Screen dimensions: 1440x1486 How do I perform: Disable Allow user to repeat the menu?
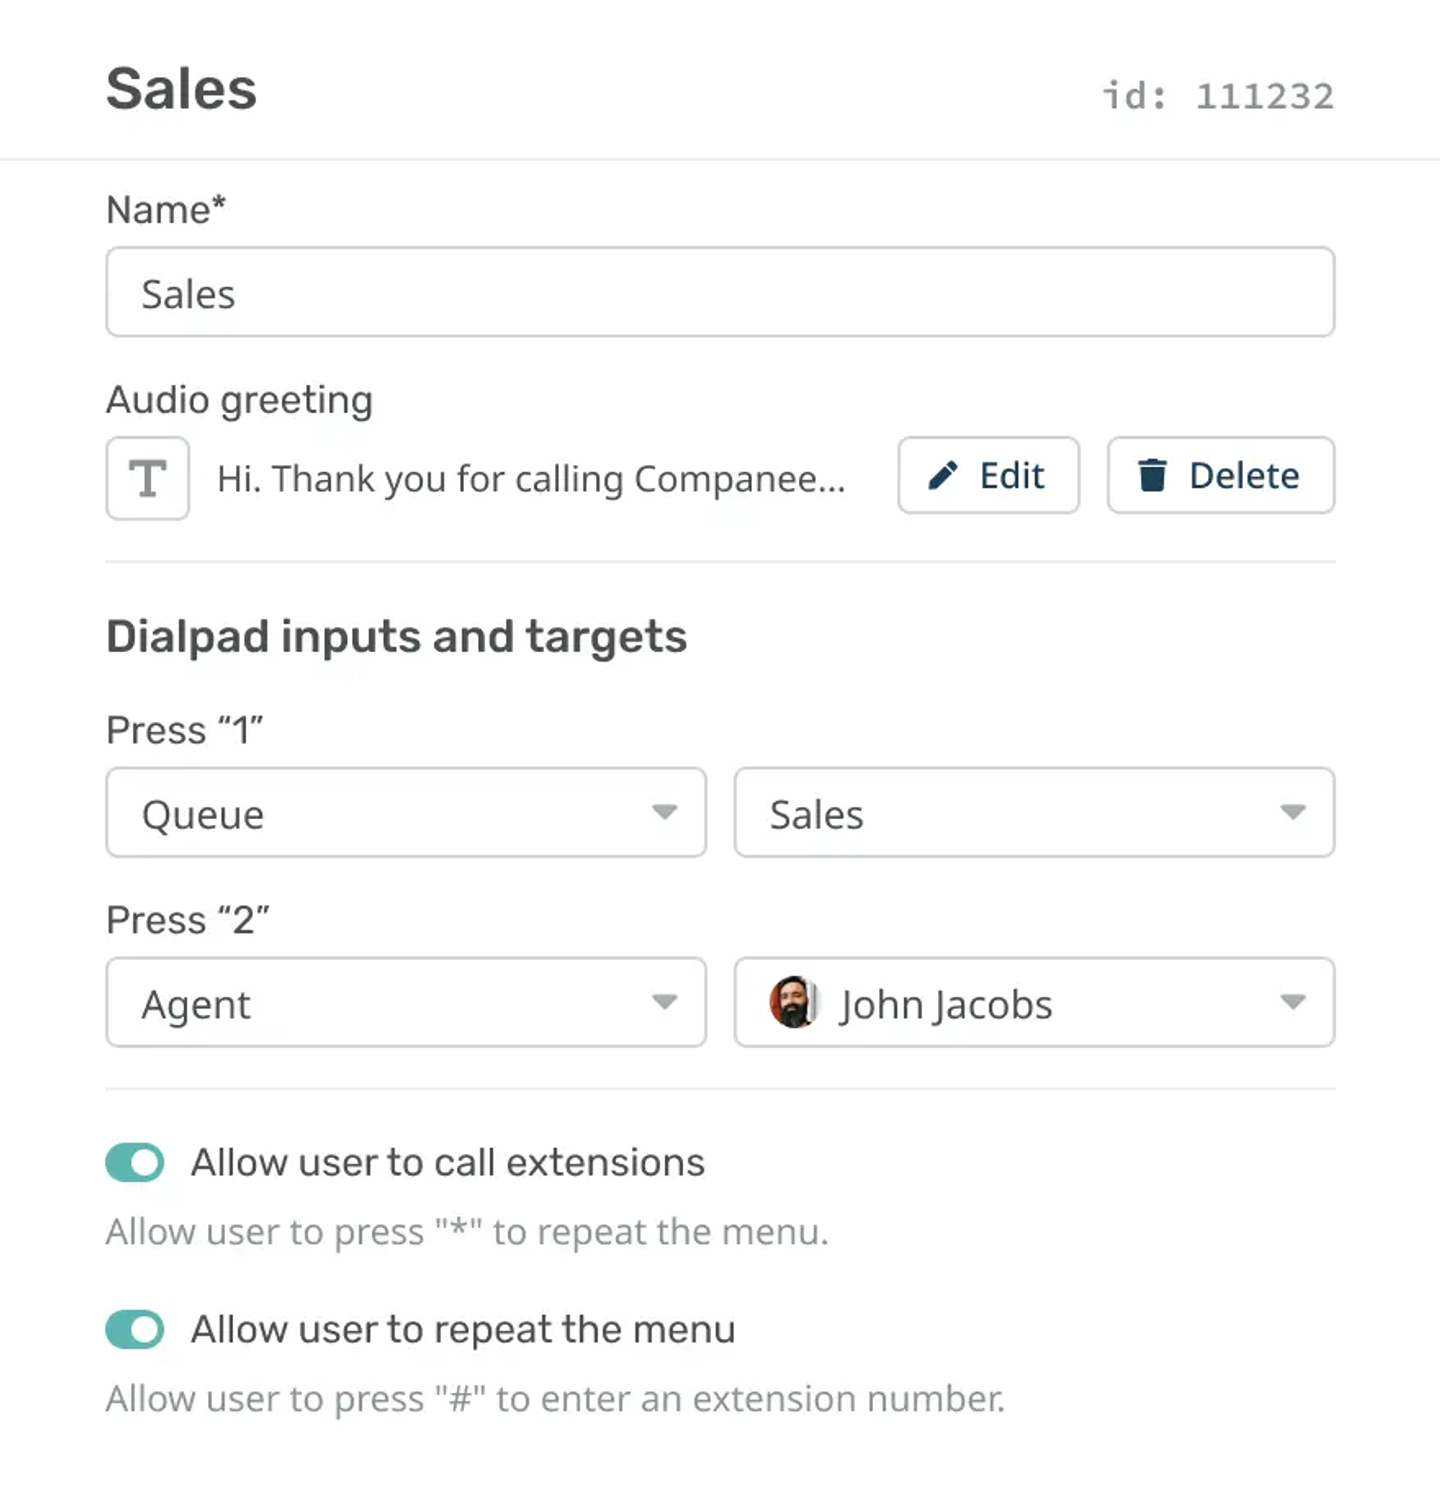[x=135, y=1329]
